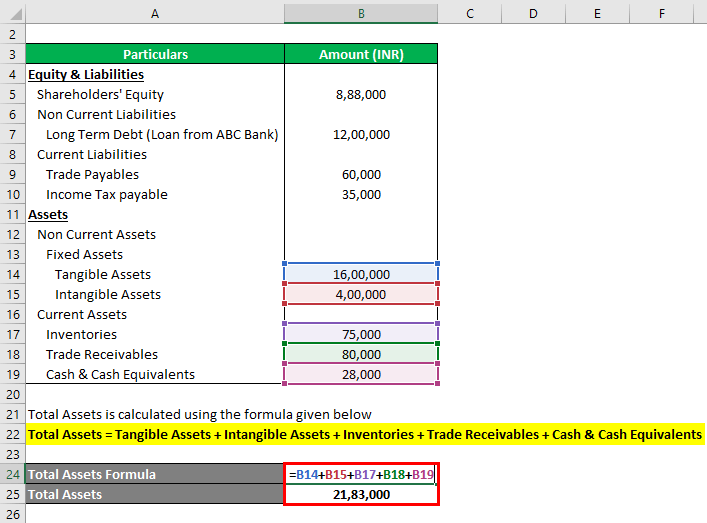Select row 24 header
The image size is (707, 523).
pos(13,474)
